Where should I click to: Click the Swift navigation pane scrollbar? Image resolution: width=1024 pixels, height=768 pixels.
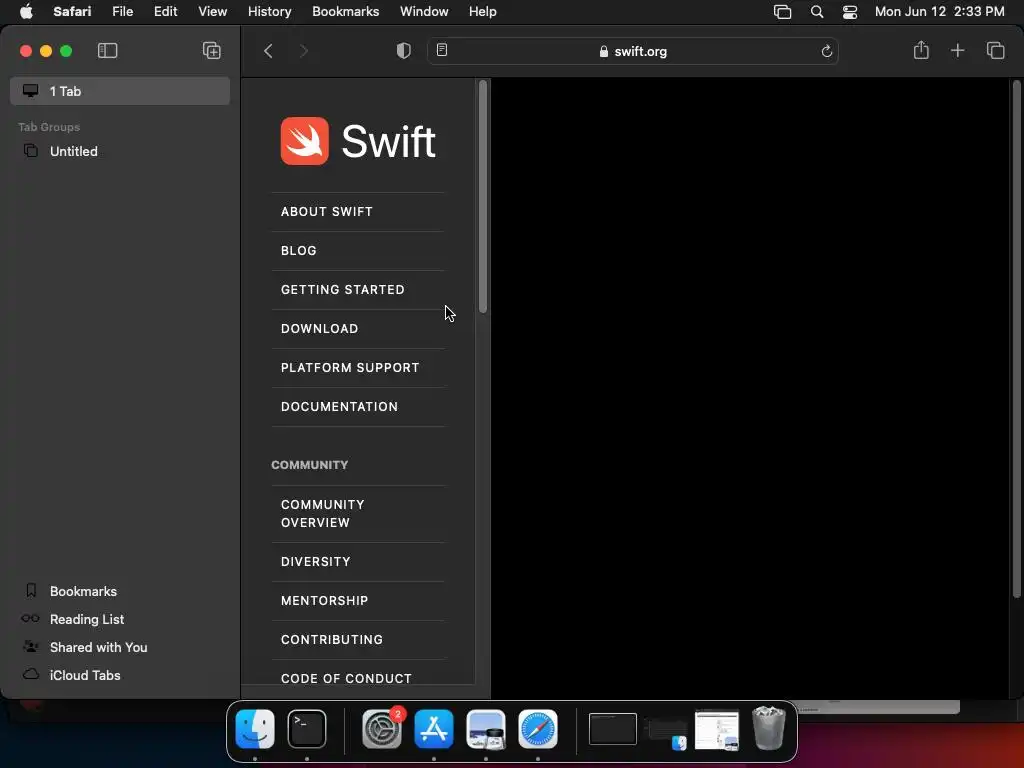point(483,196)
